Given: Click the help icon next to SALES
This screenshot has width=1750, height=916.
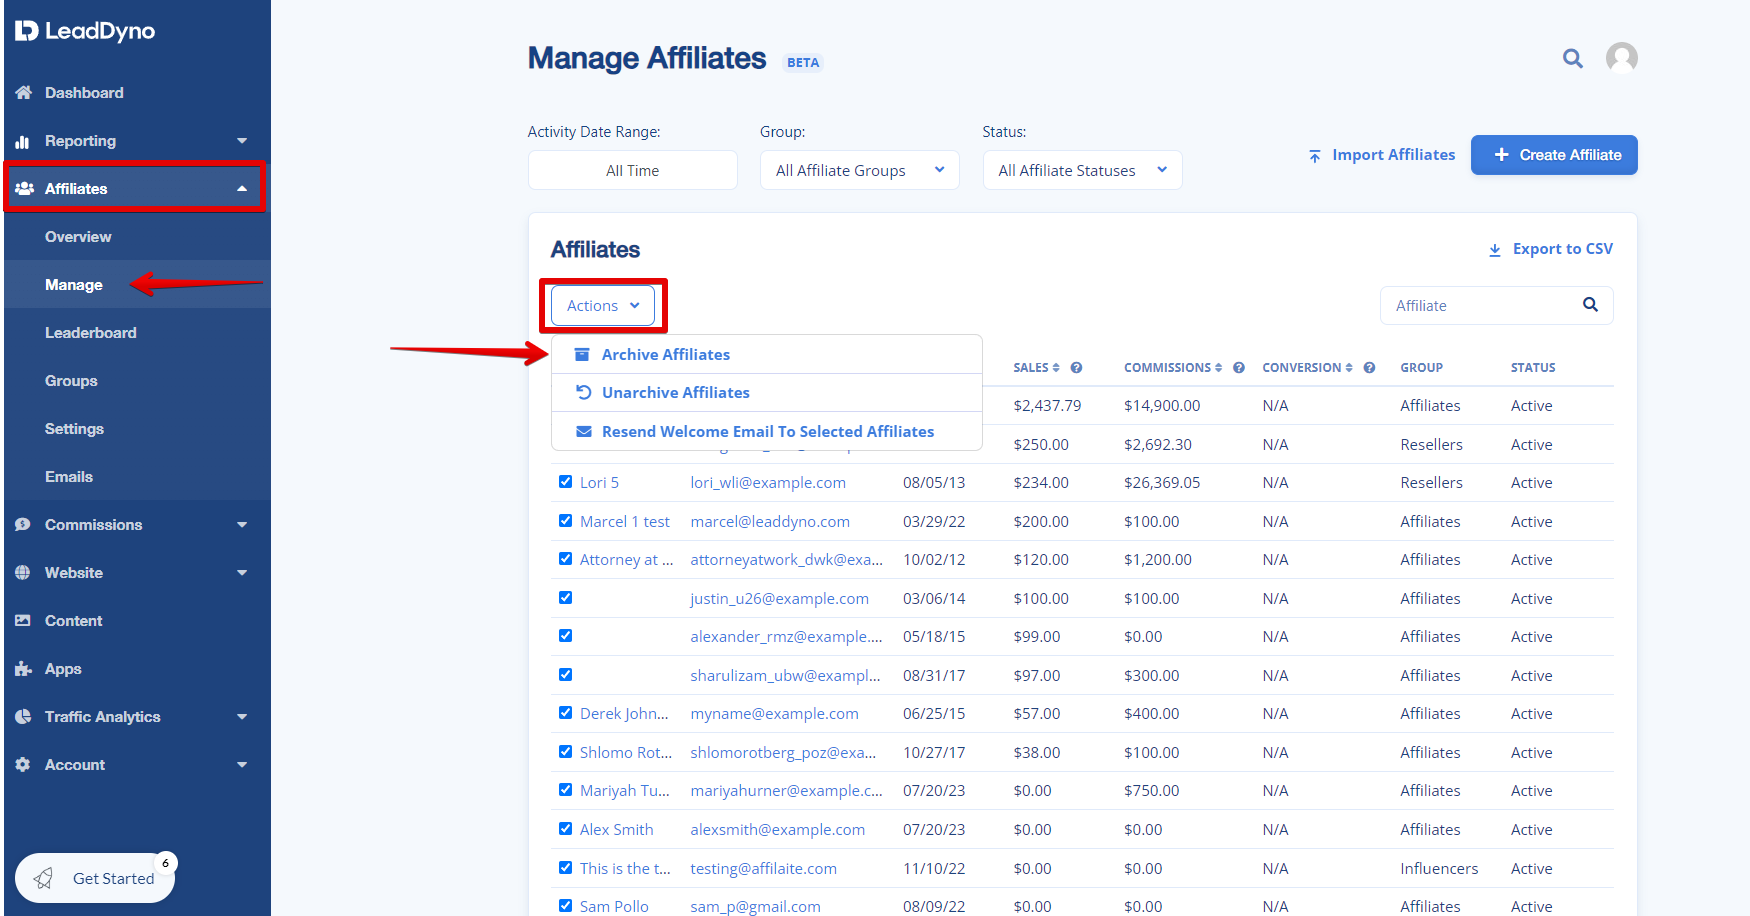Looking at the screenshot, I should point(1076,368).
